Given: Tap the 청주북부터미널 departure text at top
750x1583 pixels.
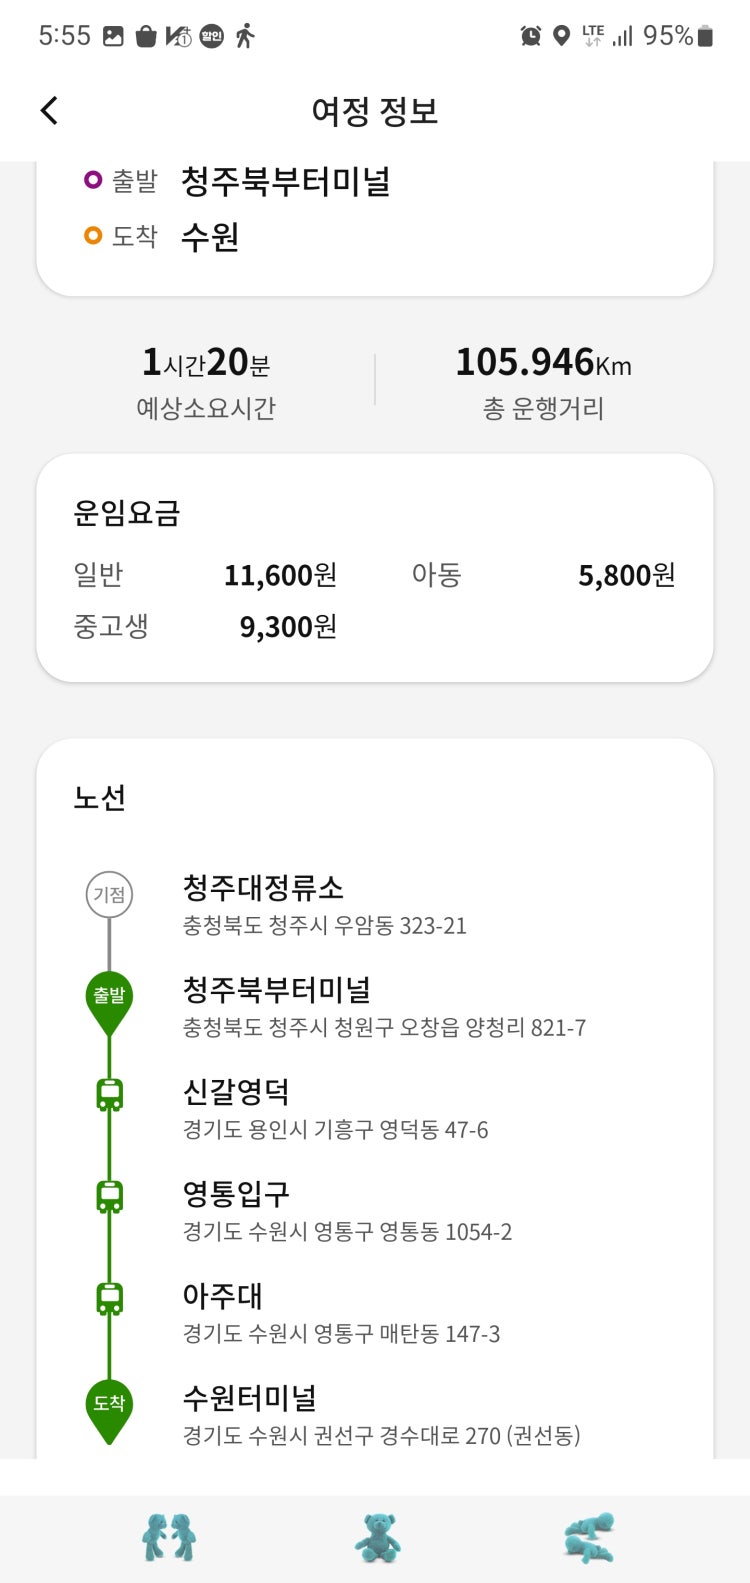Looking at the screenshot, I should click(285, 182).
